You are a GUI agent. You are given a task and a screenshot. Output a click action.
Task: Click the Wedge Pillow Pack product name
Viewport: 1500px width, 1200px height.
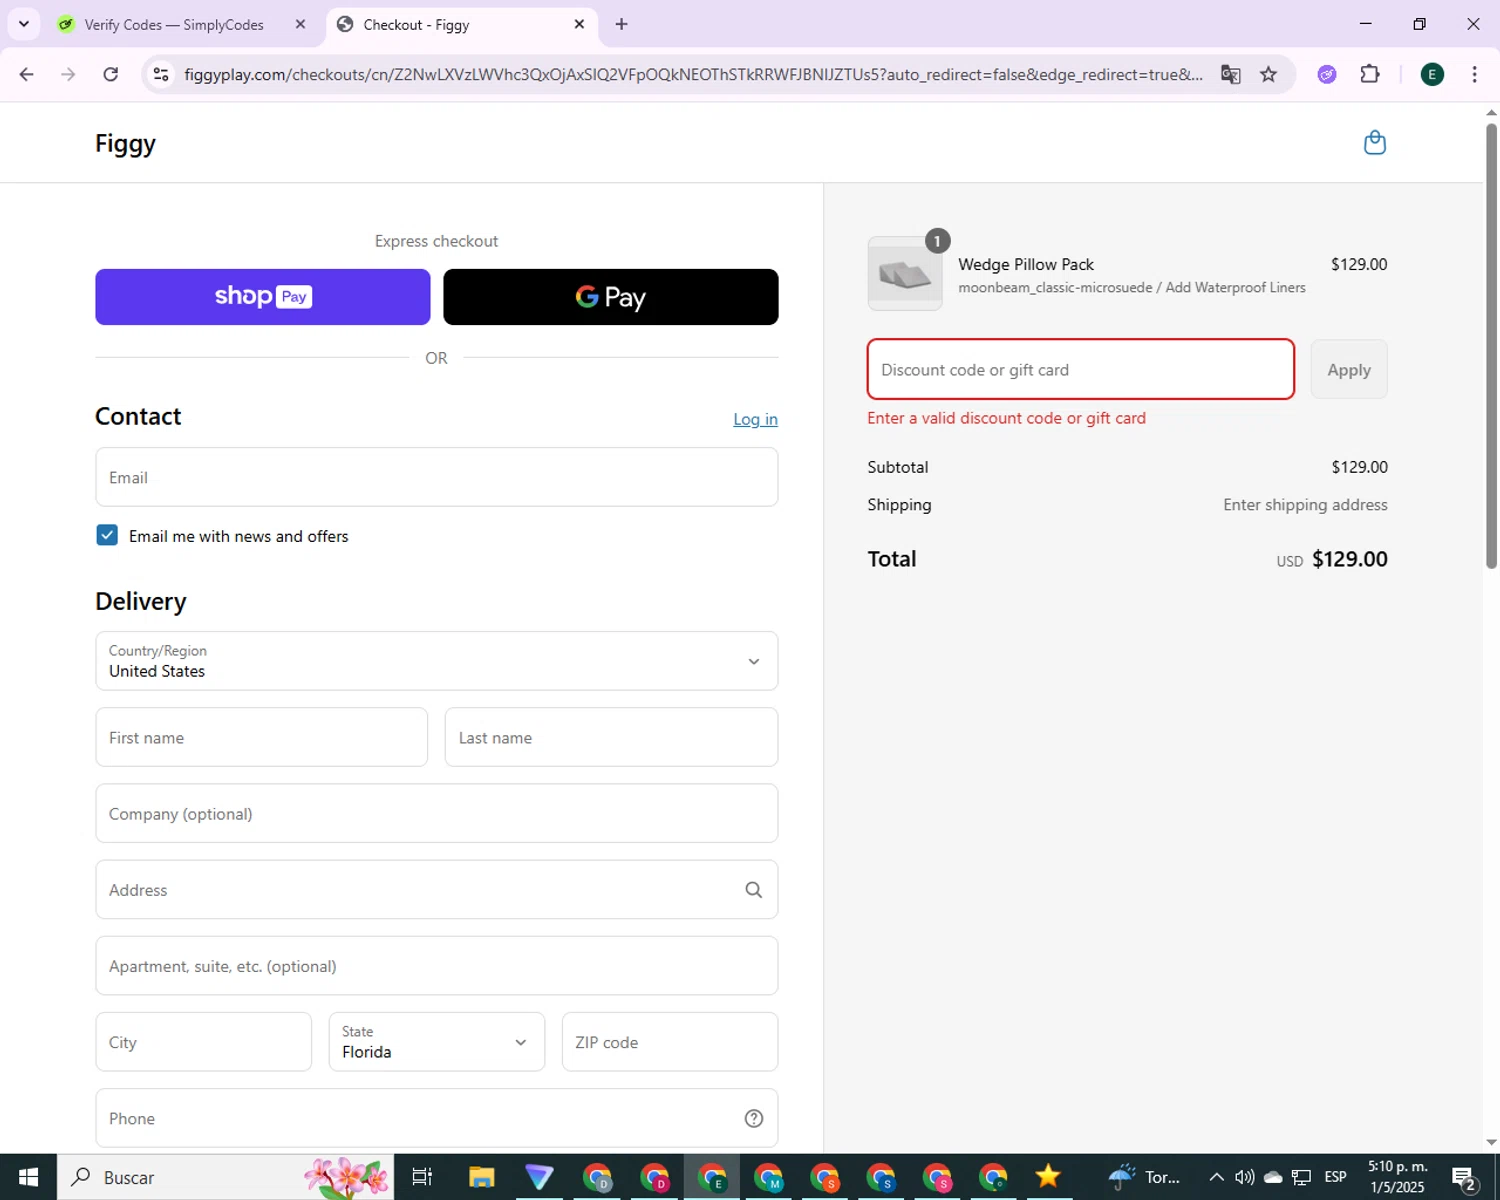pyautogui.click(x=1026, y=264)
